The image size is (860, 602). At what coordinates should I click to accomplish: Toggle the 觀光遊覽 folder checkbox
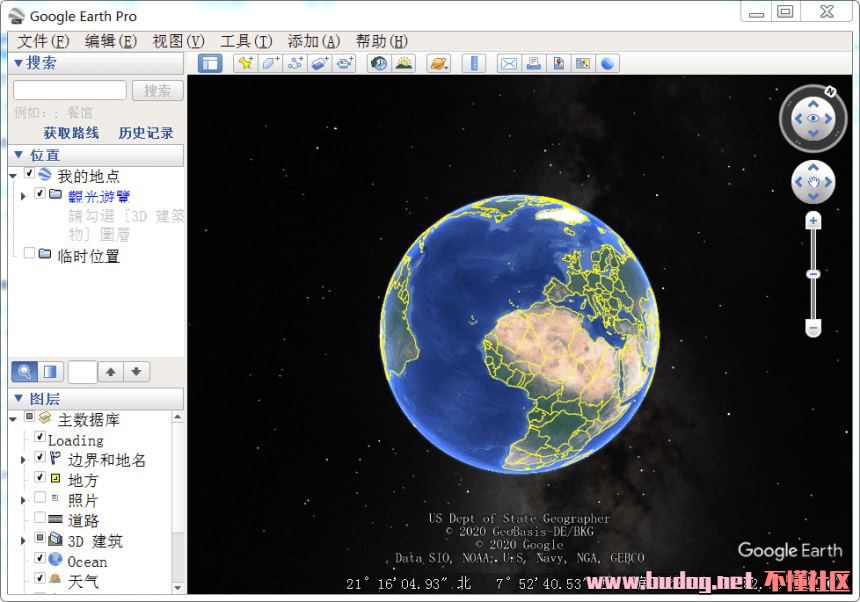point(39,193)
